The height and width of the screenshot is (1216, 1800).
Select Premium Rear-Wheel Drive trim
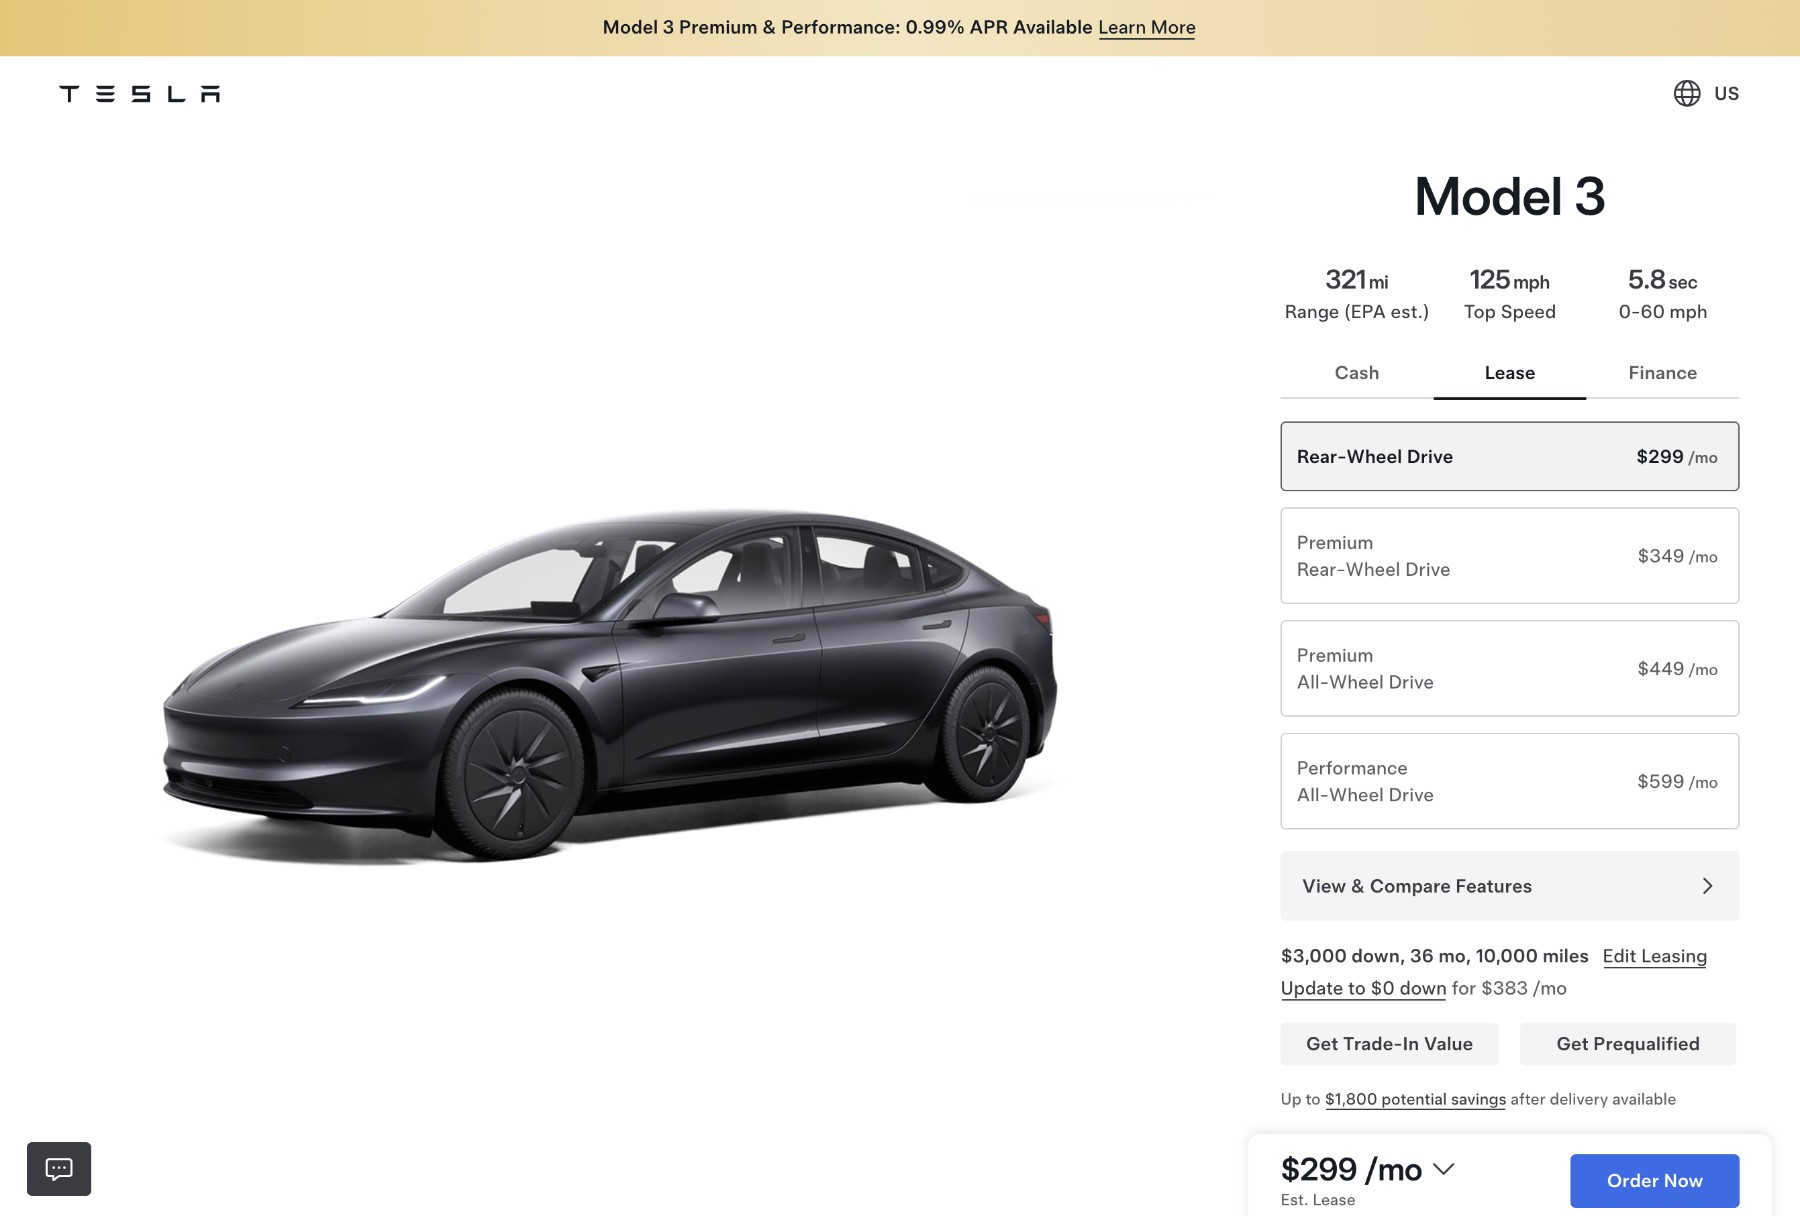[1509, 556]
